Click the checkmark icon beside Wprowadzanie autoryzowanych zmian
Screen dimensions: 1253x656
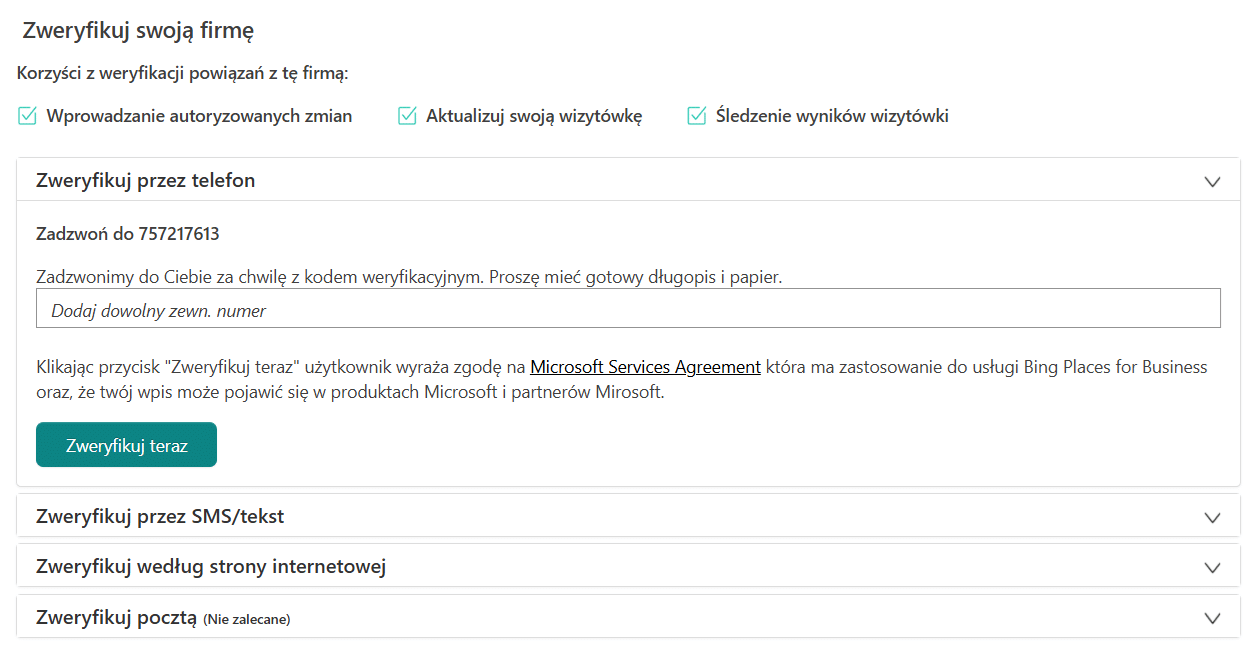click(27, 116)
